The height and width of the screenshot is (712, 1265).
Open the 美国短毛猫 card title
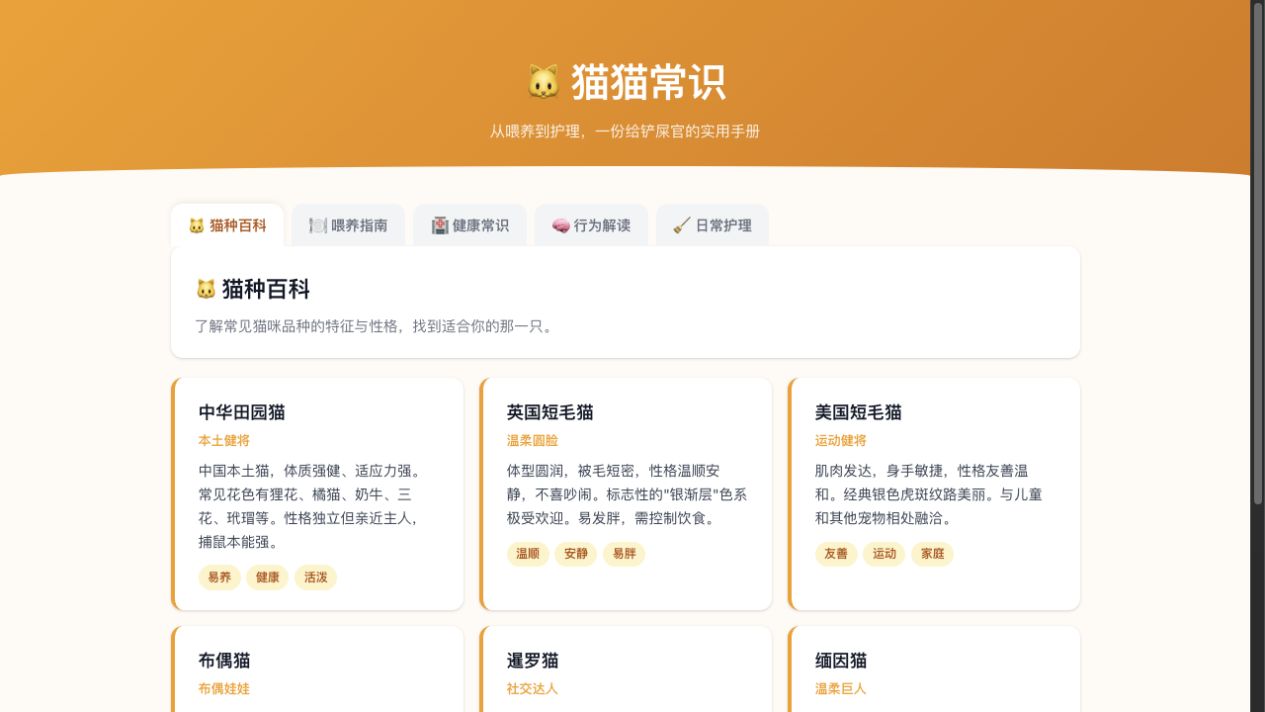click(858, 412)
